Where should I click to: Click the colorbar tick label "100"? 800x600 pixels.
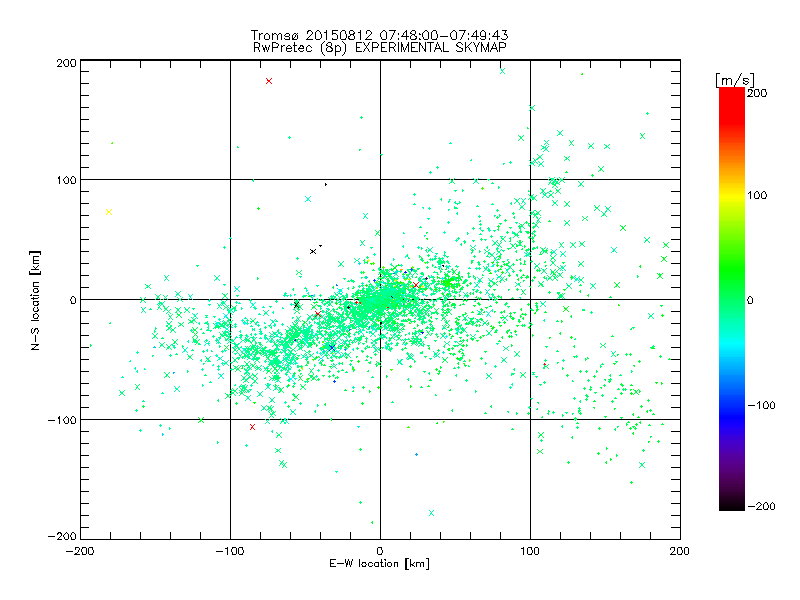click(x=757, y=195)
